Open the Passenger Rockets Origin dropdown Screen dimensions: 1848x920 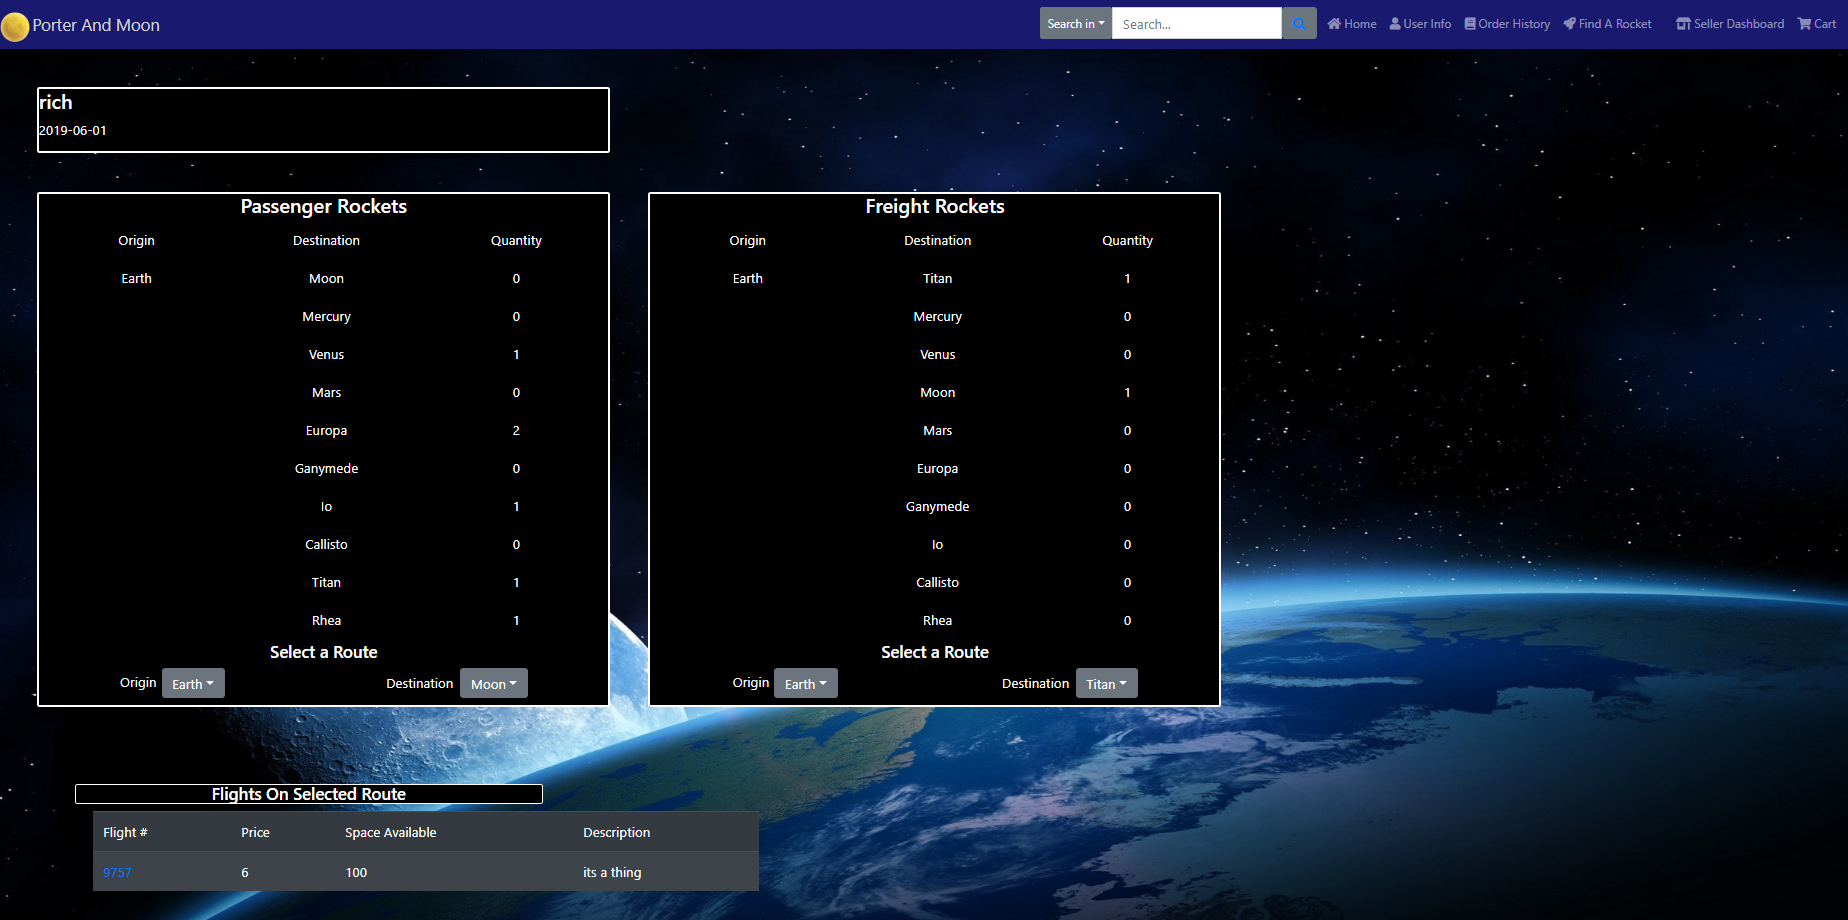click(x=193, y=684)
